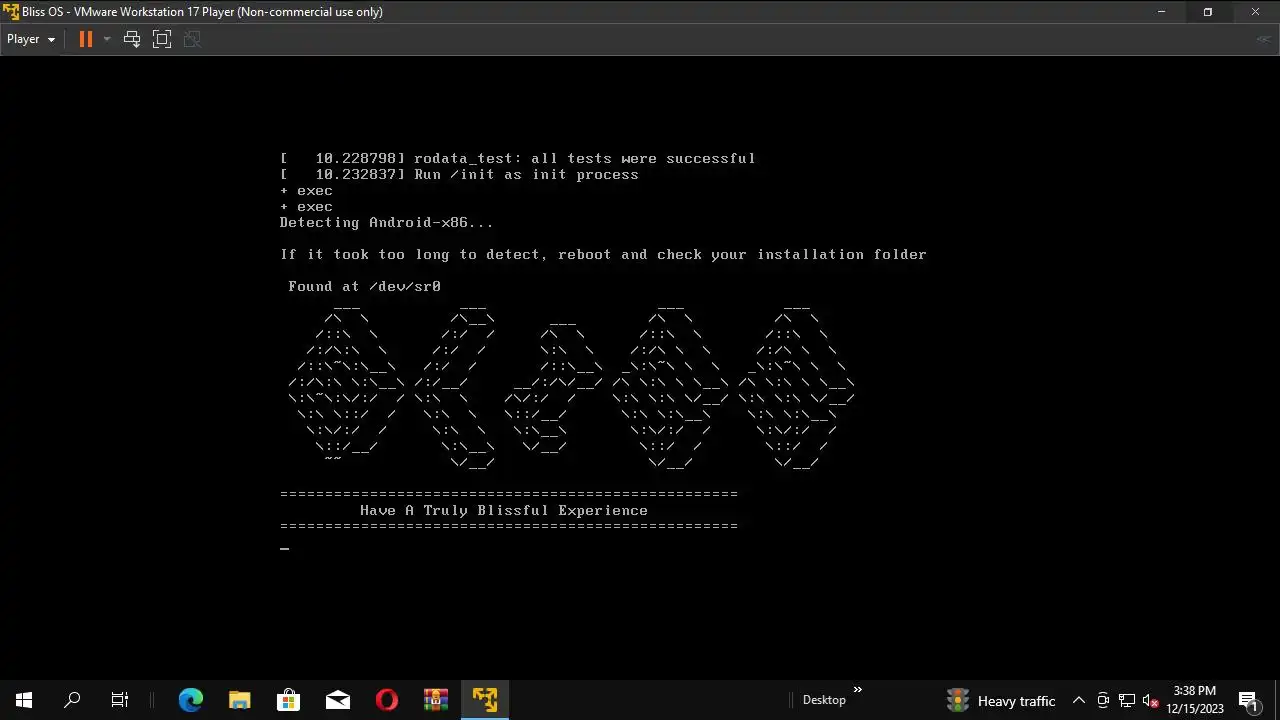Viewport: 1280px width, 720px height.
Task: Collapse the VMware toolbar with the double-chevron
Action: [x=1264, y=39]
